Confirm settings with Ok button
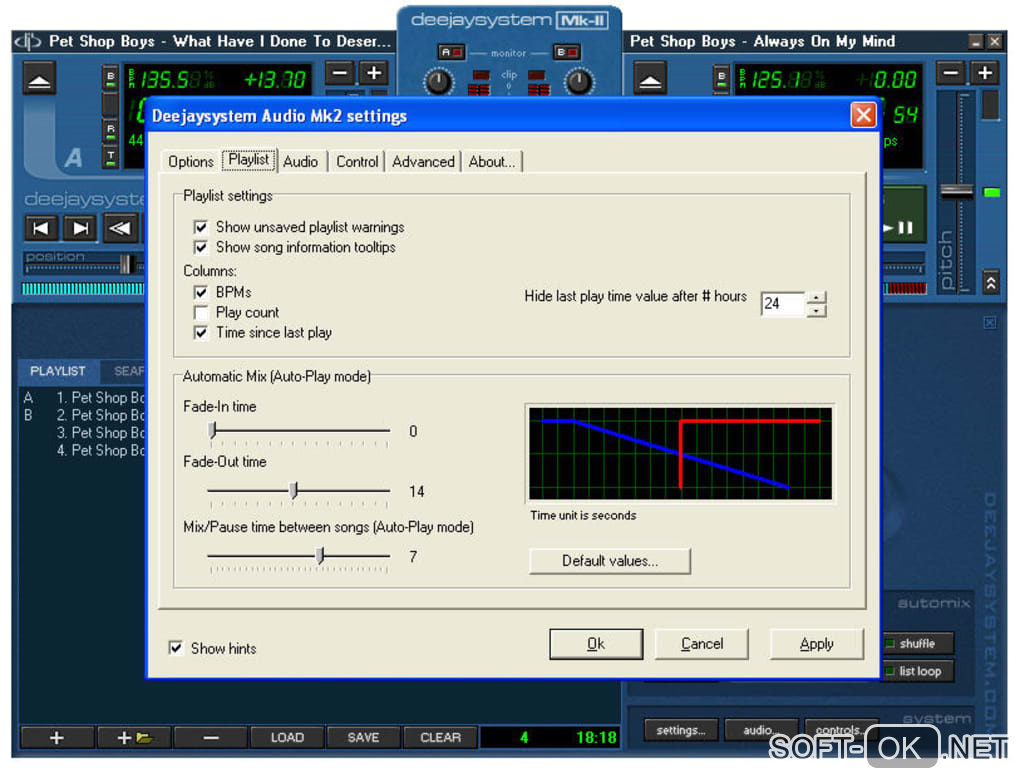The width and height of the screenshot is (1020, 773). coord(596,644)
